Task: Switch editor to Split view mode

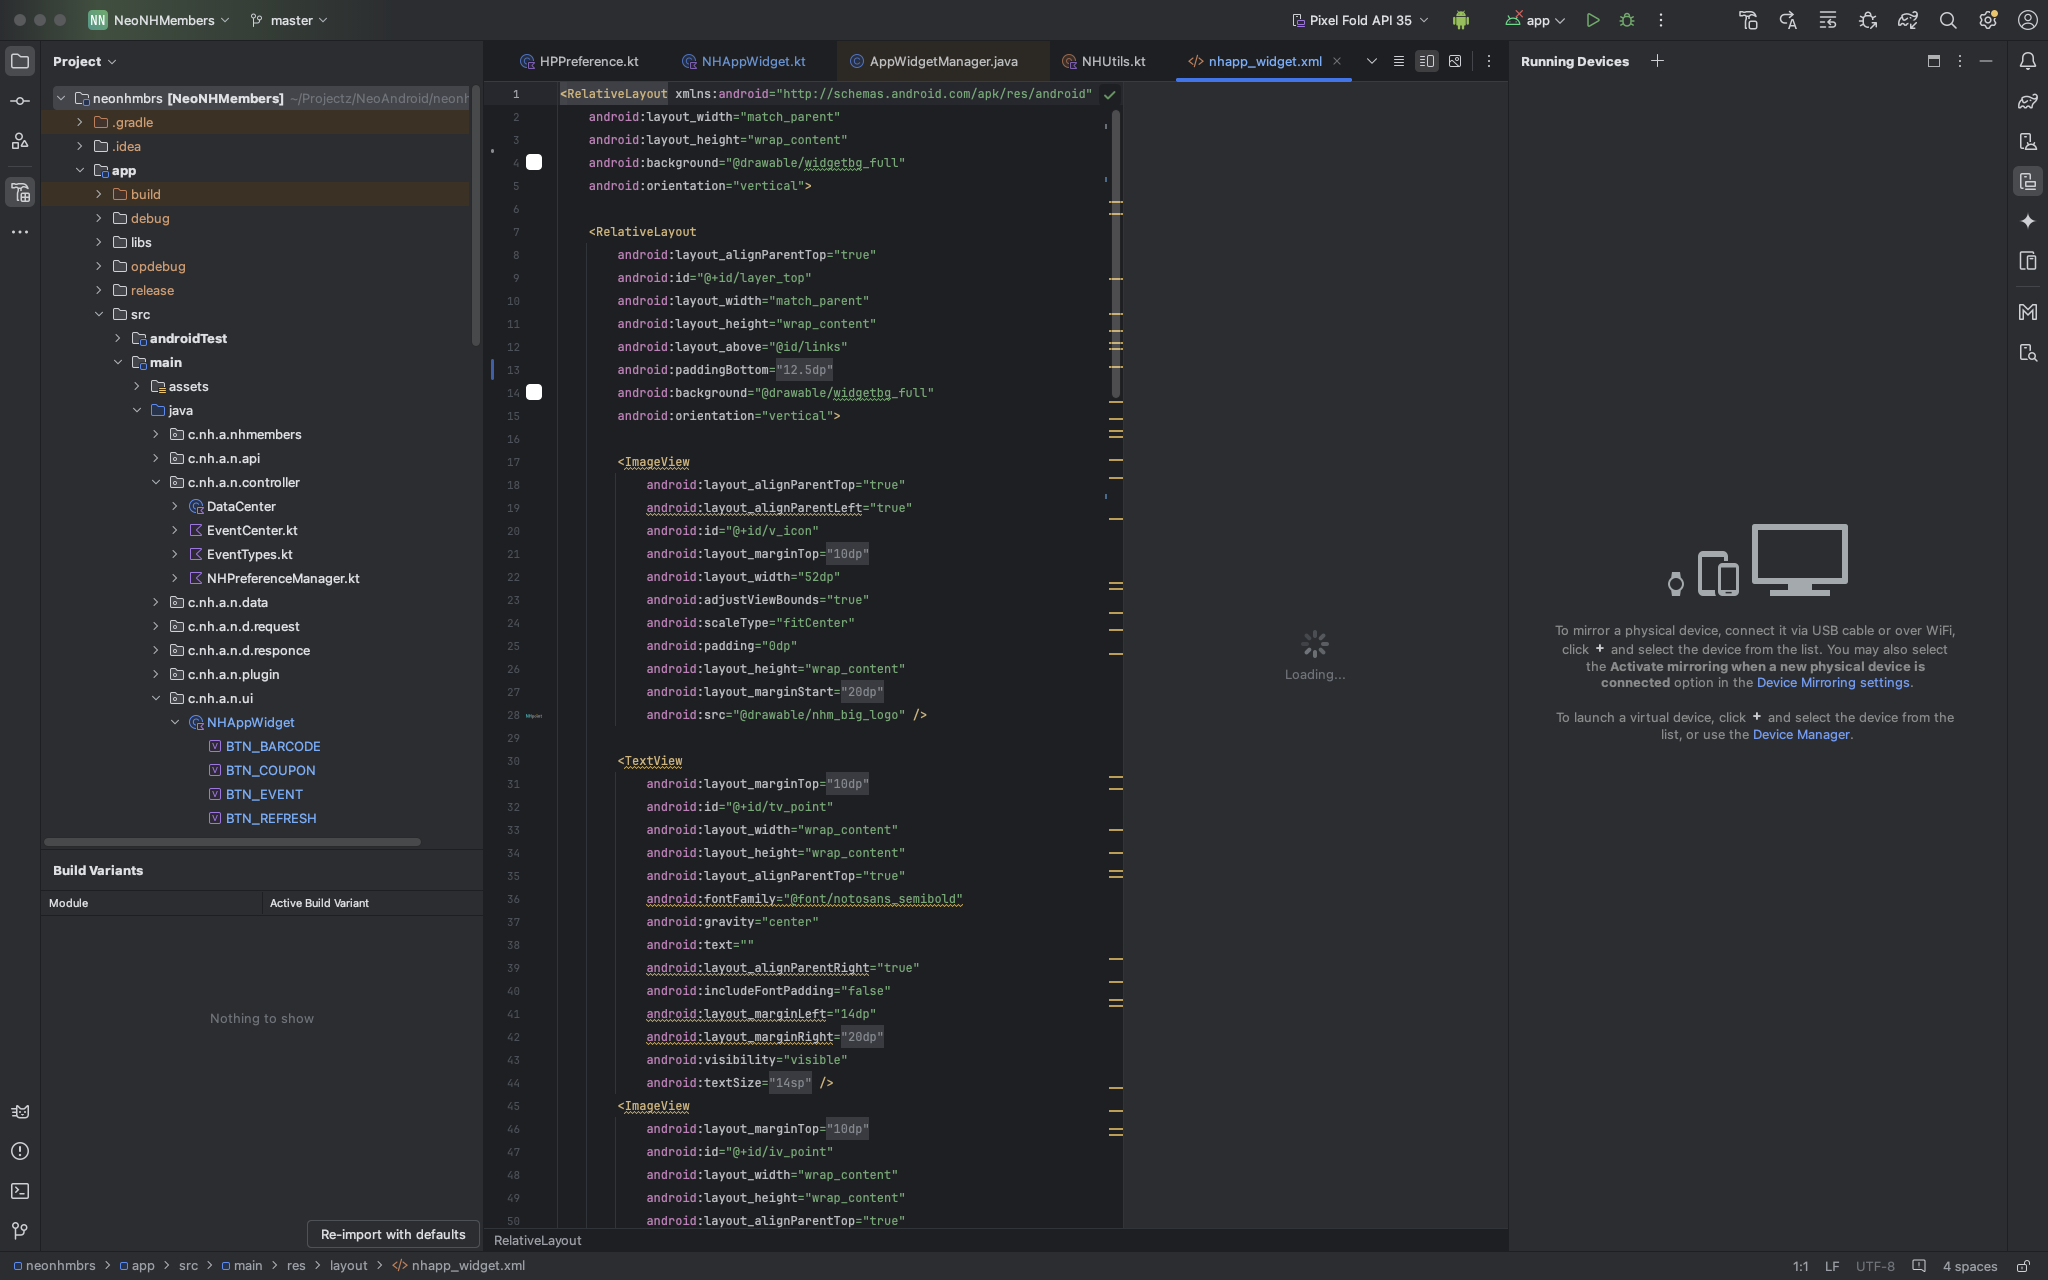Action: pos(1427,61)
